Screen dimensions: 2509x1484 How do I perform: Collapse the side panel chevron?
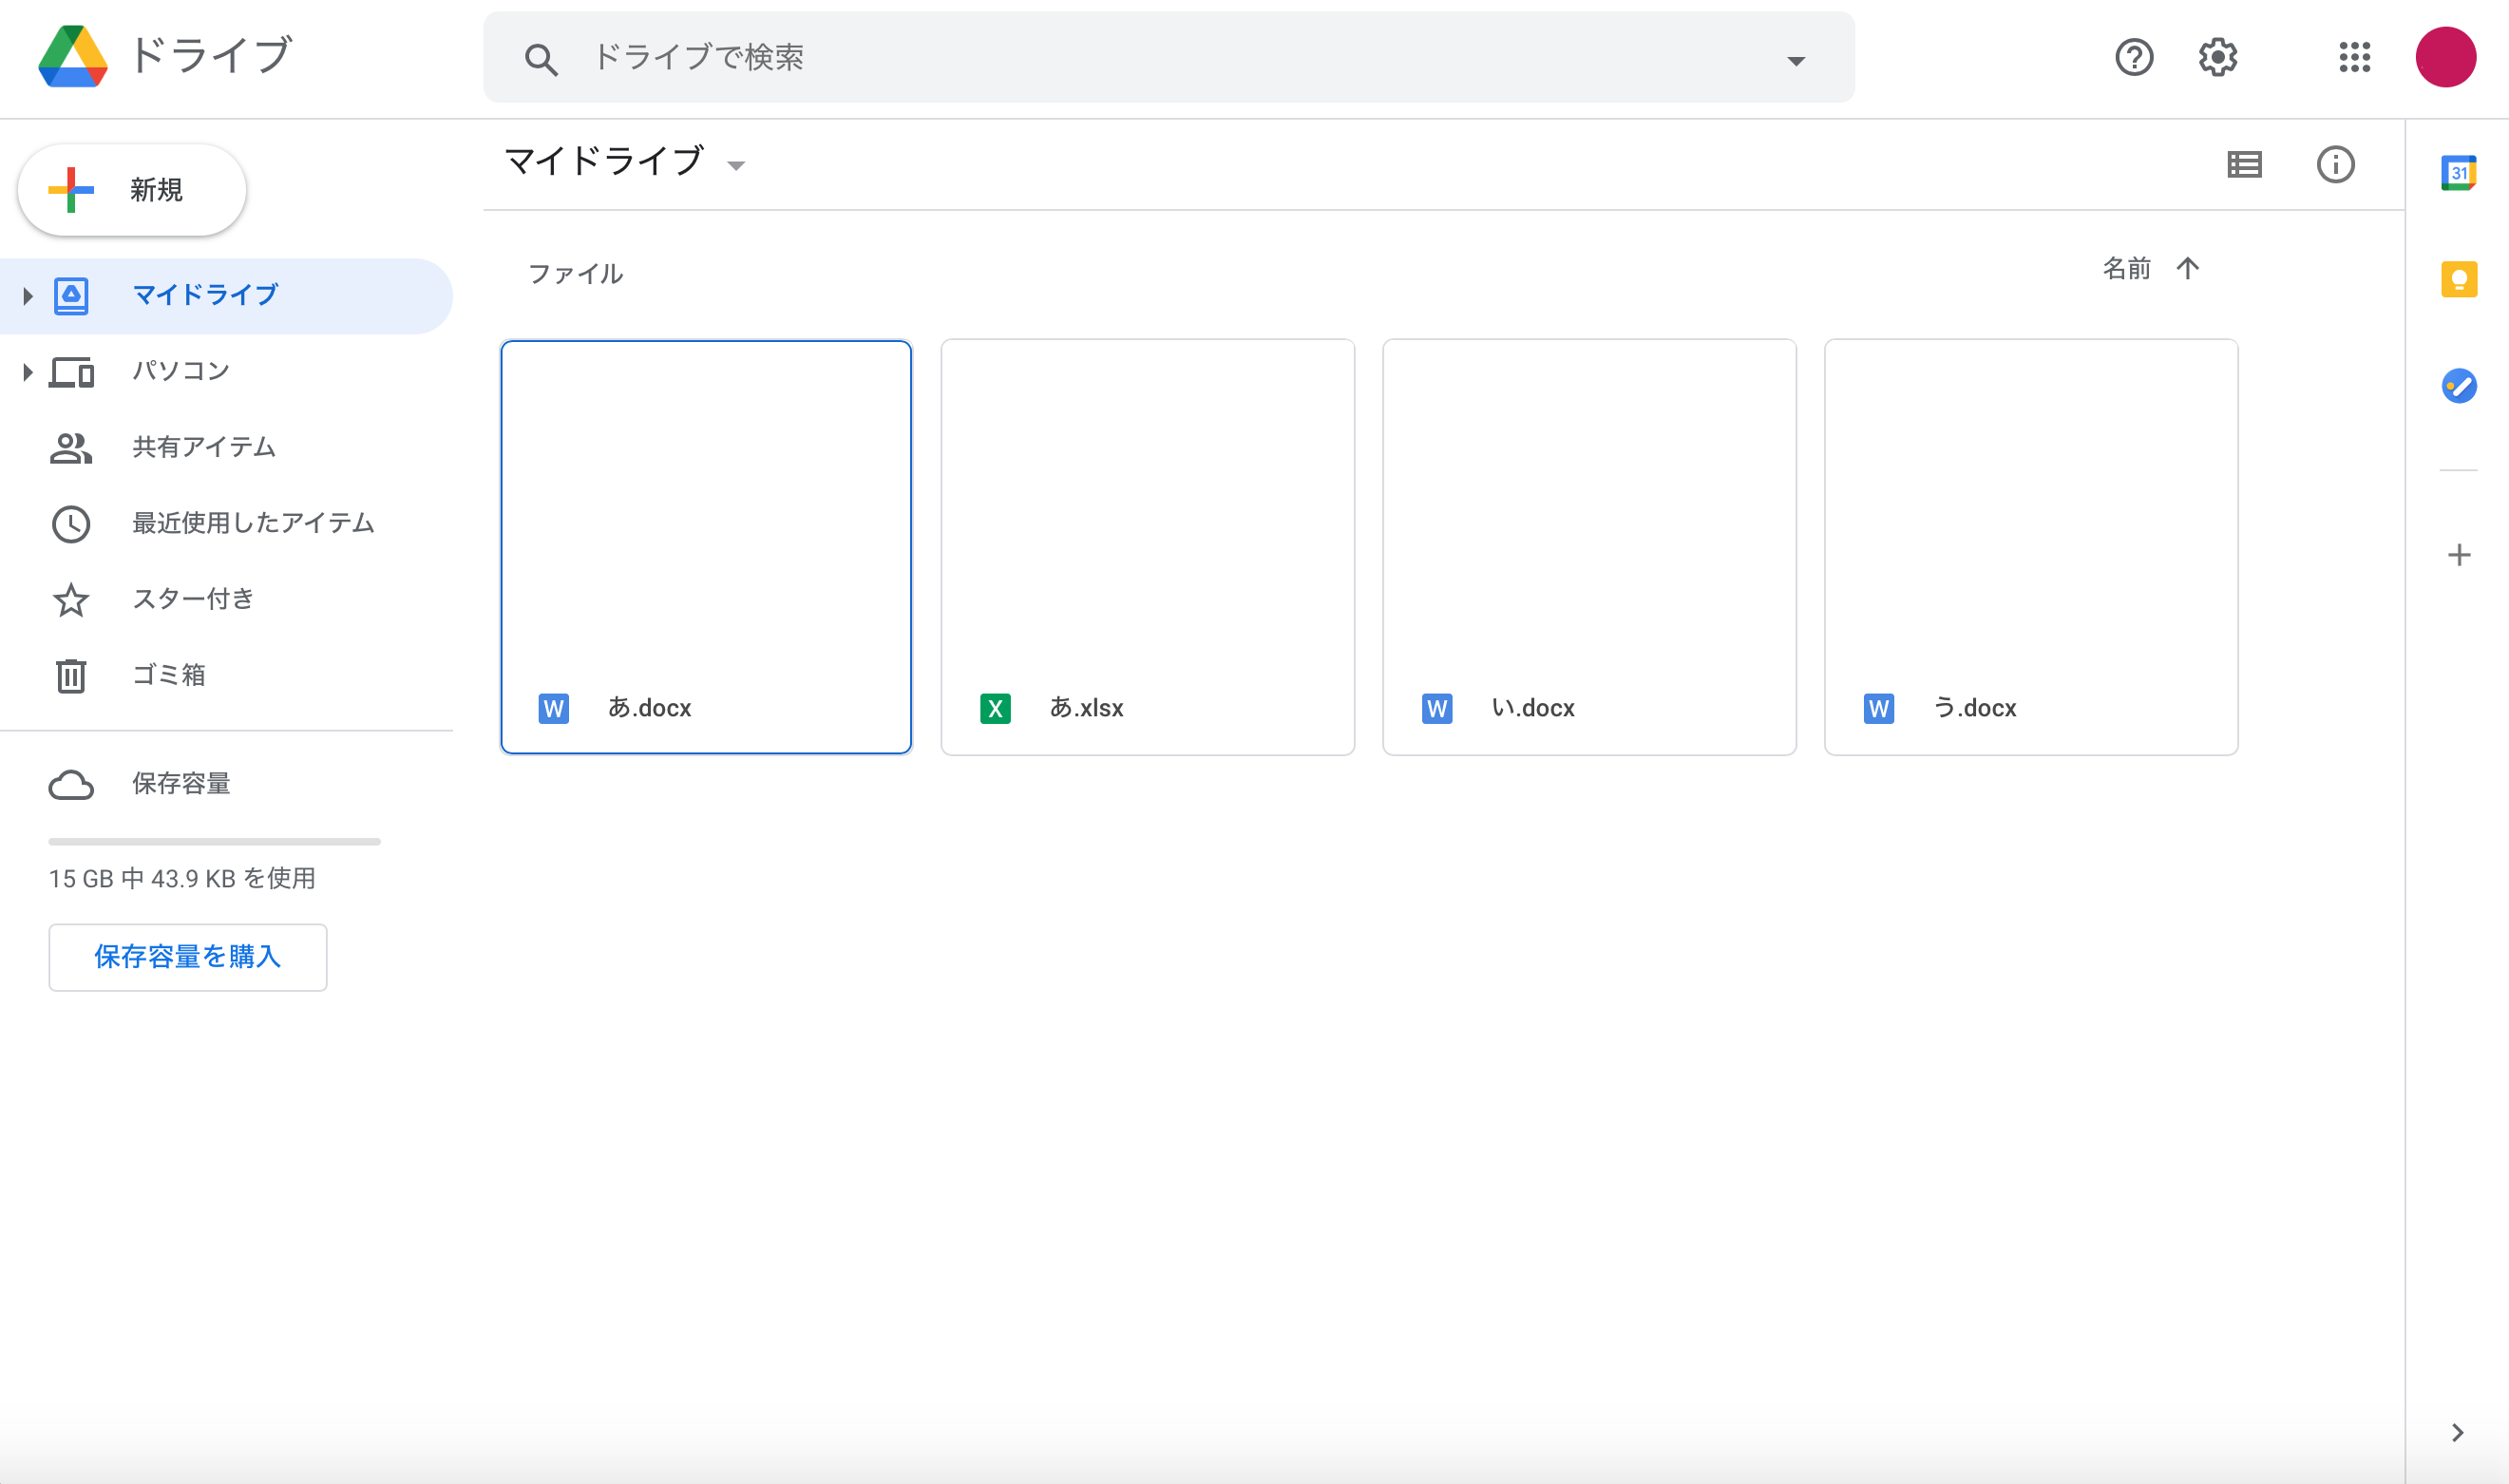point(2458,1433)
